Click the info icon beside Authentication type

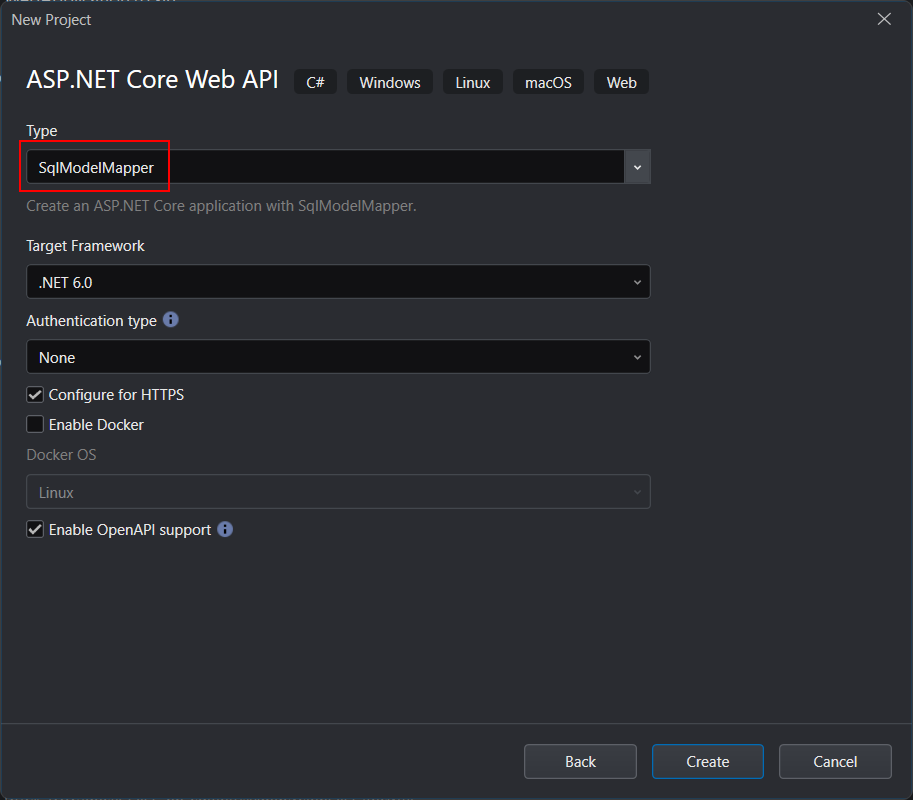click(171, 320)
